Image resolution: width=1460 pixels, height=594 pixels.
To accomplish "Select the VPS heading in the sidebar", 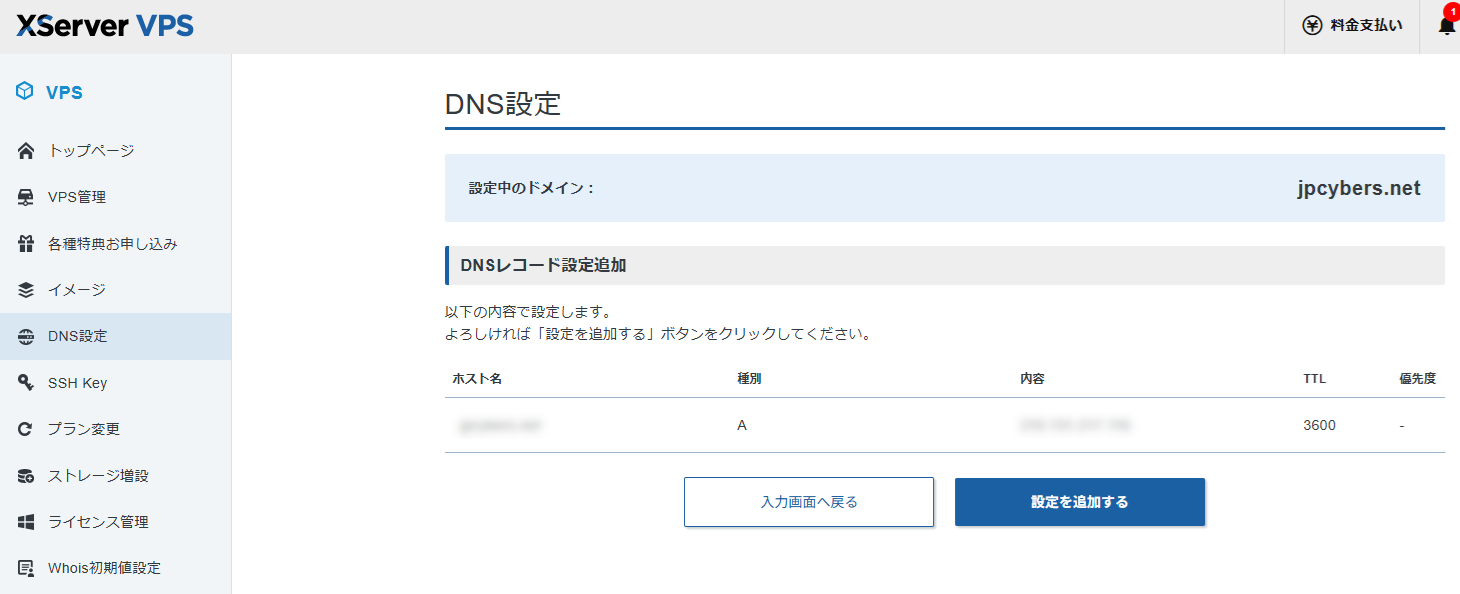I will [x=64, y=93].
